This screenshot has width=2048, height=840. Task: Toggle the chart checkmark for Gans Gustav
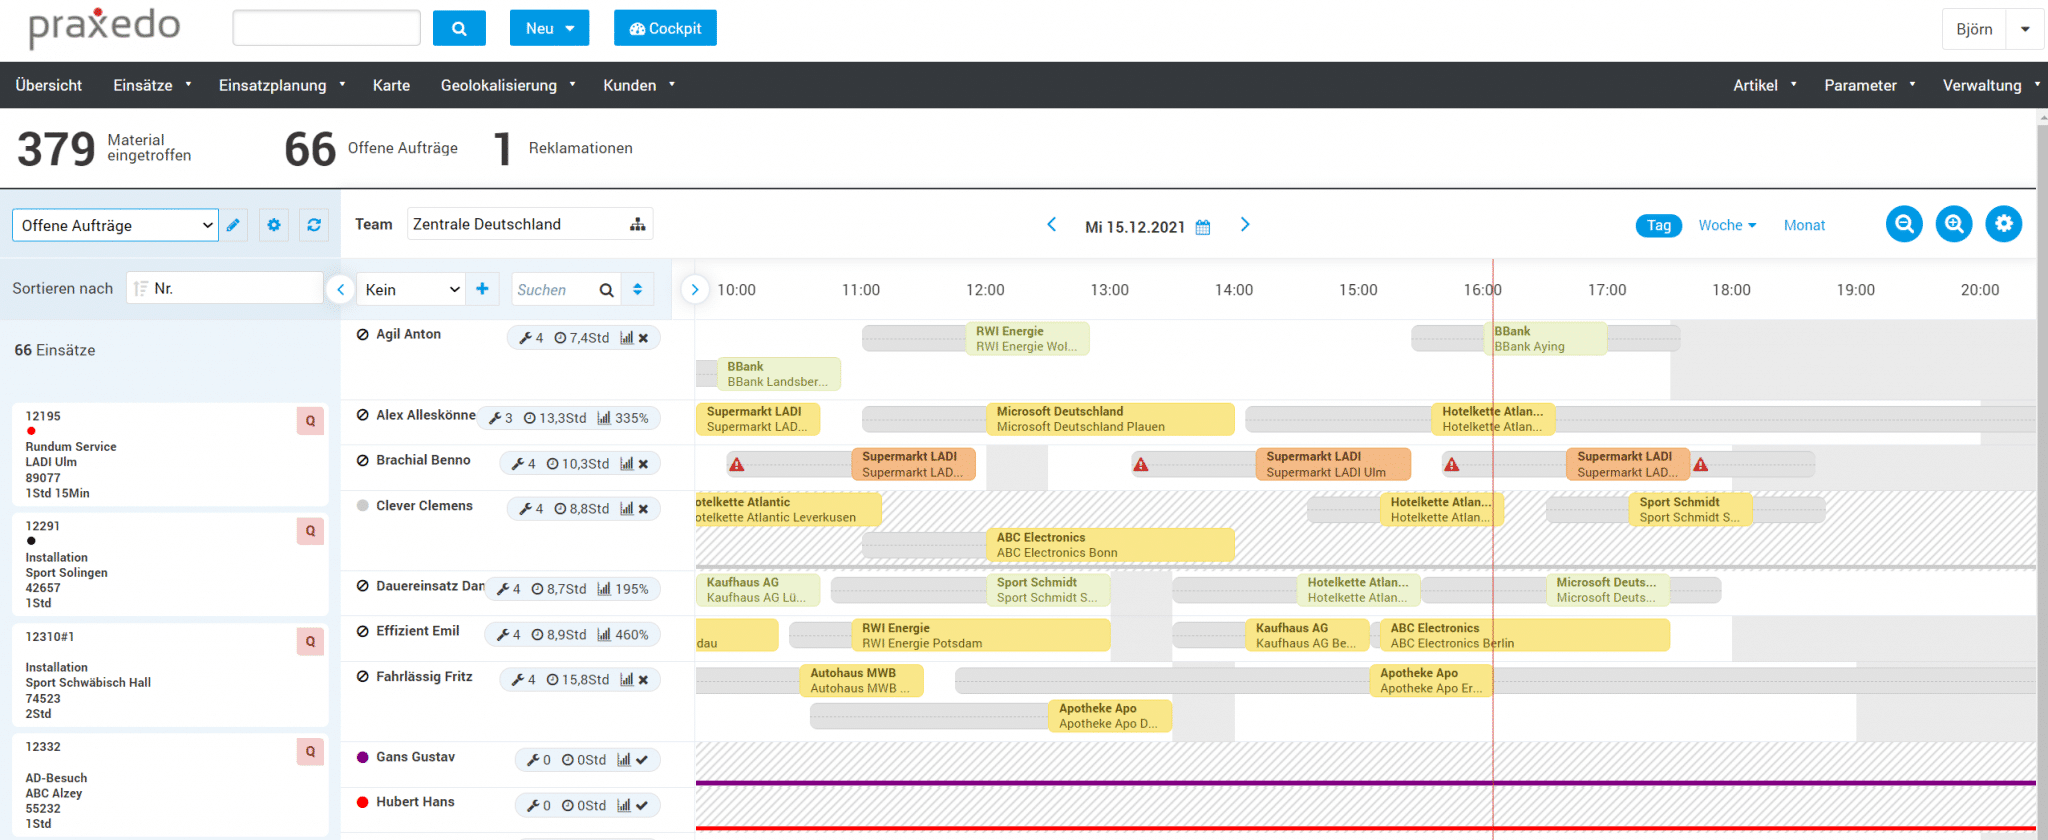coord(633,760)
